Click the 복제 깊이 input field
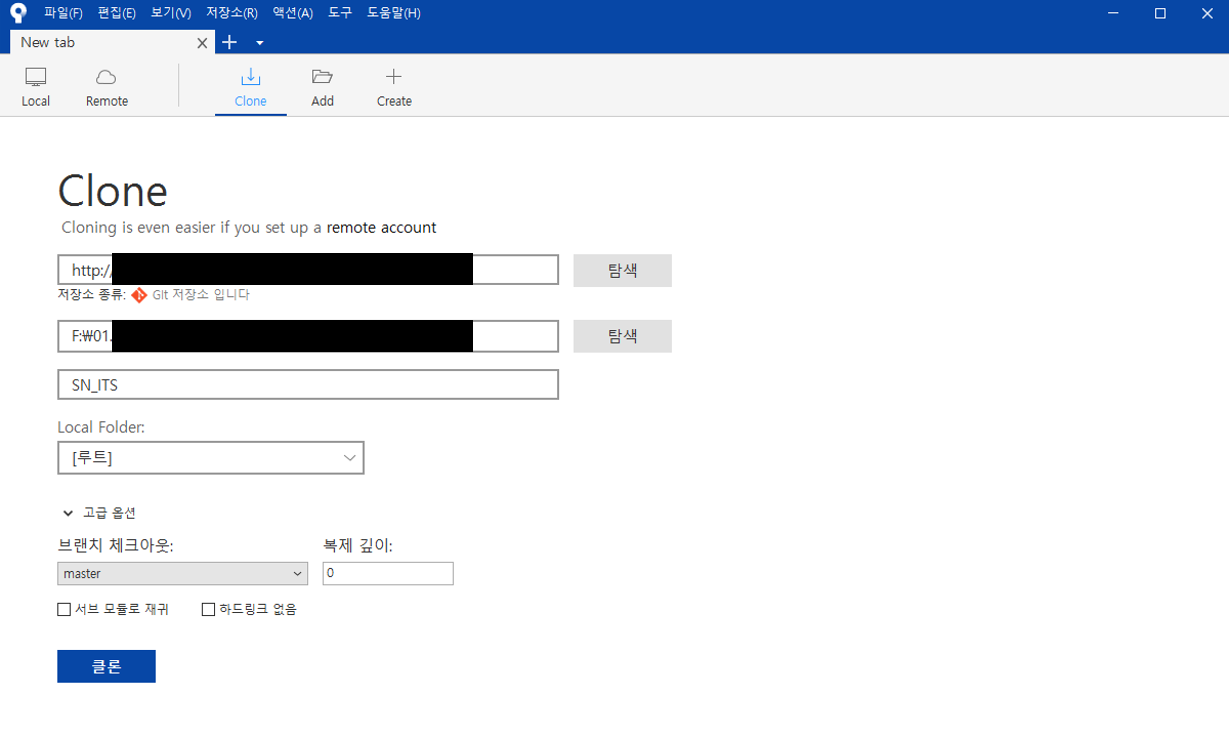The width and height of the screenshot is (1229, 752). coord(388,573)
